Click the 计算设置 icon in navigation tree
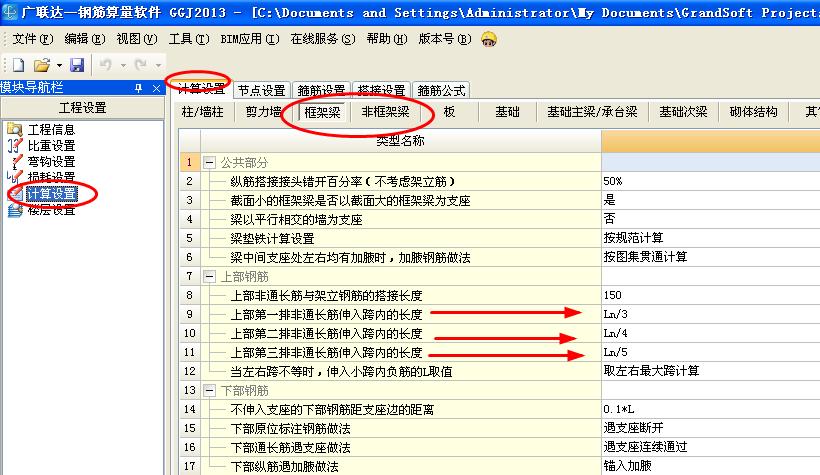The width and height of the screenshot is (820, 475). 16,194
